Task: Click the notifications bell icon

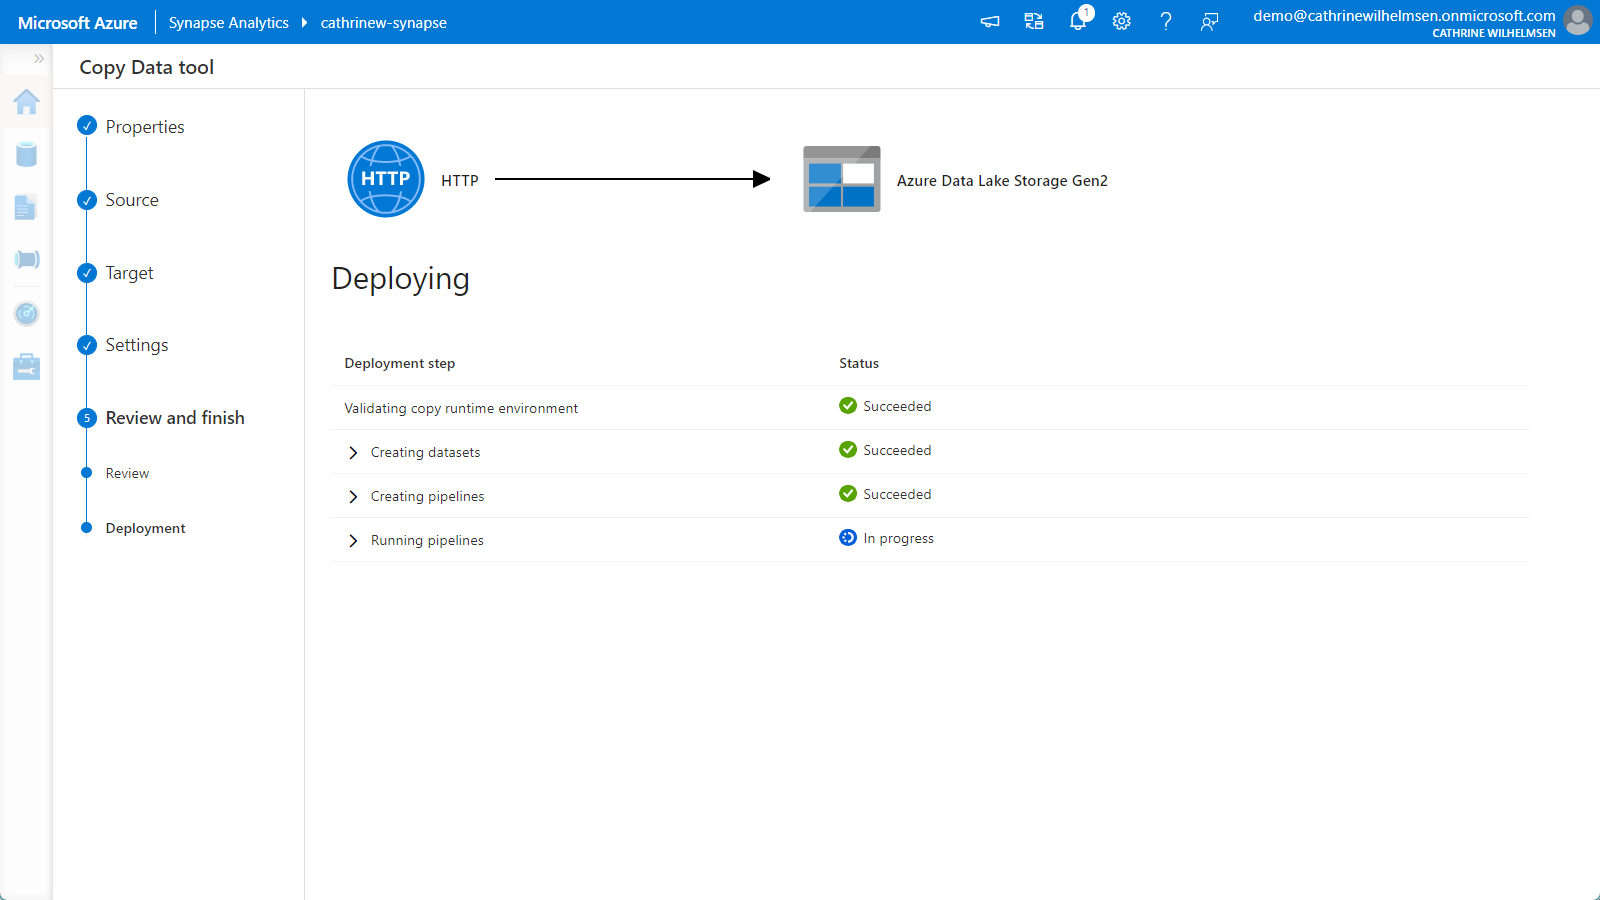Action: point(1078,21)
